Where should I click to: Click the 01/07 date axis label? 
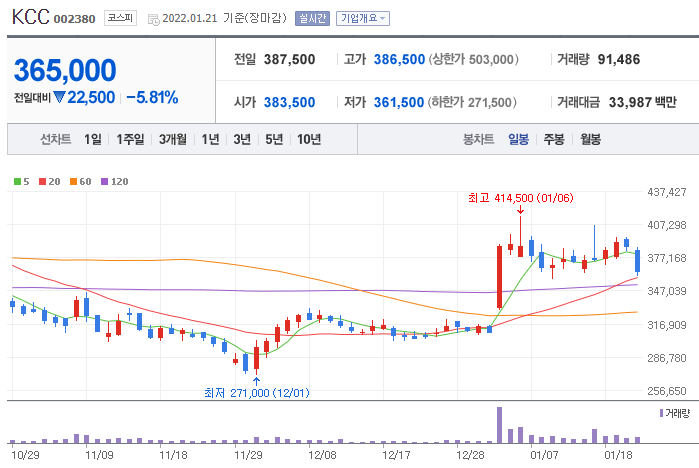point(544,455)
